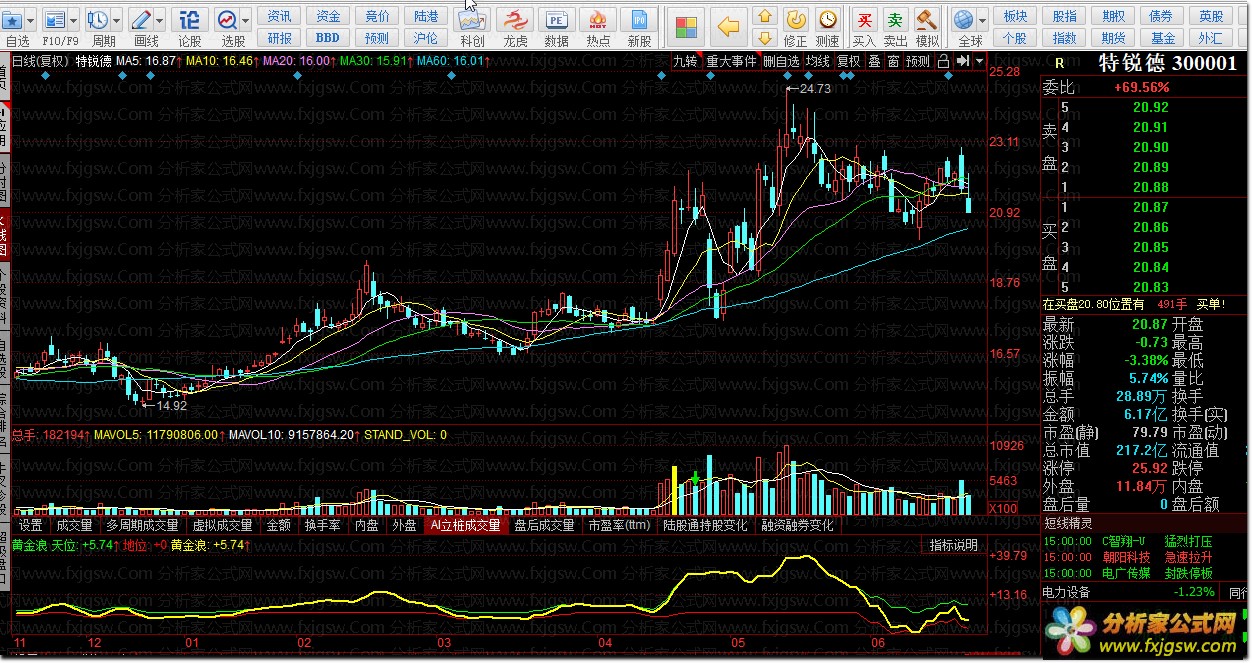Open the 全球 globe icon
This screenshot has width=1253, height=663.
pyautogui.click(x=963, y=20)
